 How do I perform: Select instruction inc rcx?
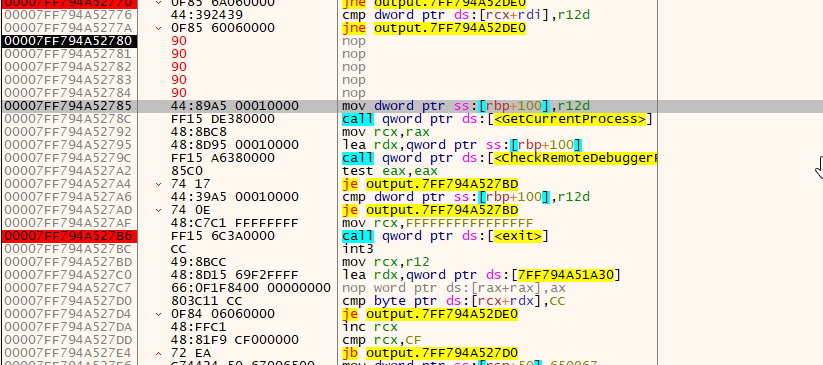pos(370,327)
